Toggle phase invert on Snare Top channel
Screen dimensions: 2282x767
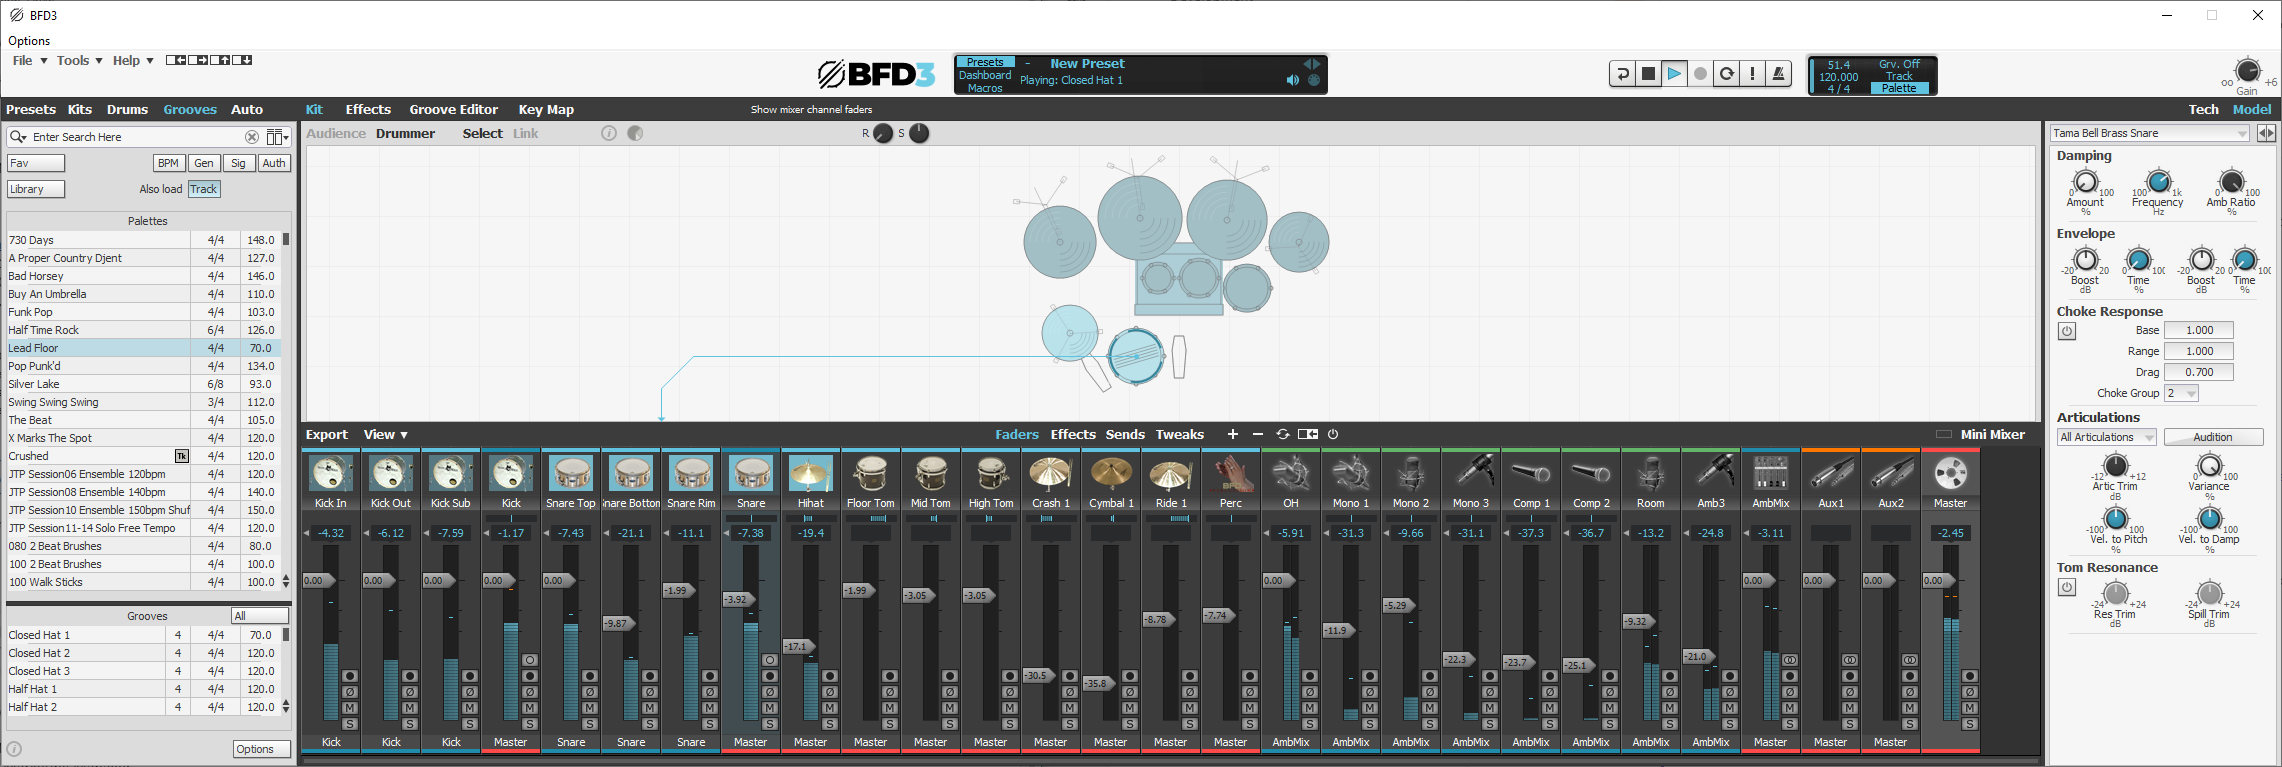(590, 692)
